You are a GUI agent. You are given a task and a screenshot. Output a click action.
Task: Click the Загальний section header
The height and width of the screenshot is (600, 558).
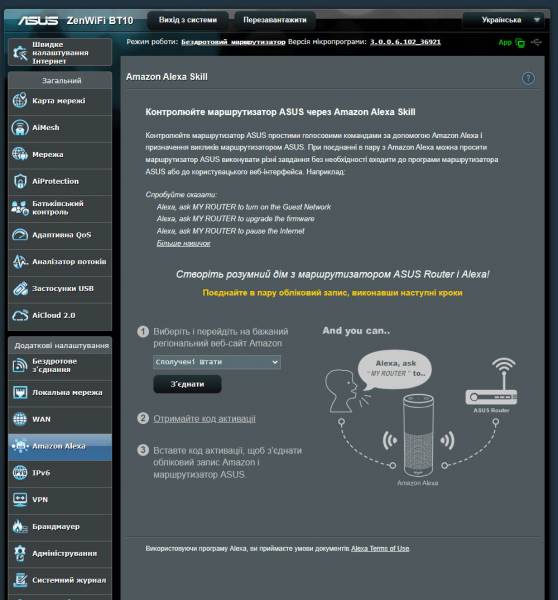tap(60, 81)
